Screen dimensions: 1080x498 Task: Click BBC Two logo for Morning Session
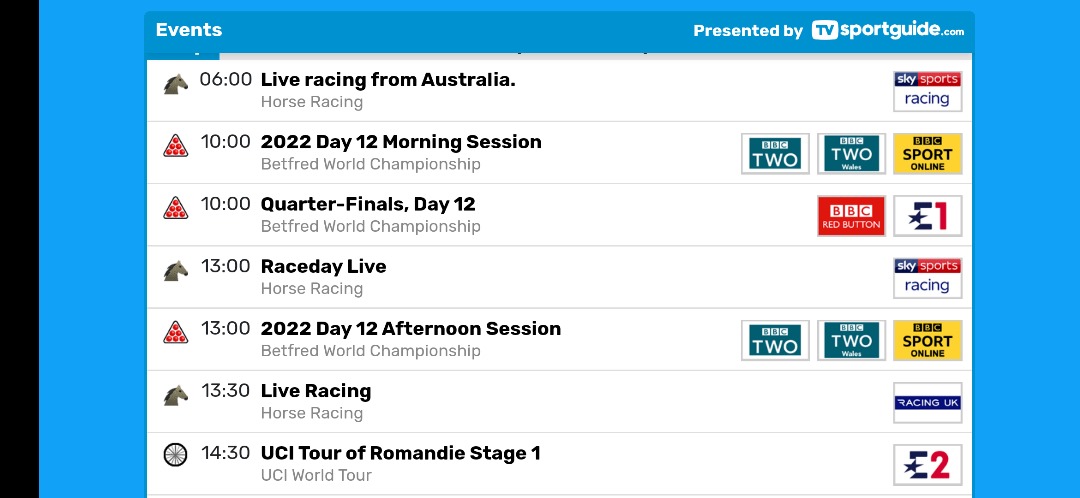click(x=775, y=153)
